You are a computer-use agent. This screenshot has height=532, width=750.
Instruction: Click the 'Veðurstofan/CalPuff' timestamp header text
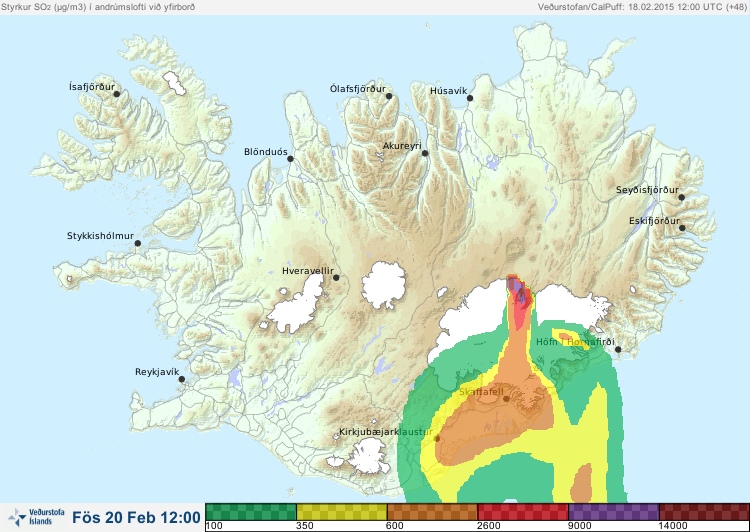642,7
